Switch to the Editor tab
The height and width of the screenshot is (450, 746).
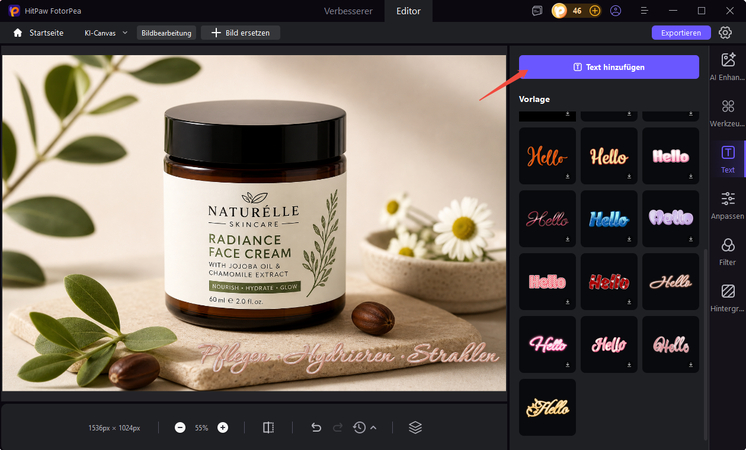point(408,11)
